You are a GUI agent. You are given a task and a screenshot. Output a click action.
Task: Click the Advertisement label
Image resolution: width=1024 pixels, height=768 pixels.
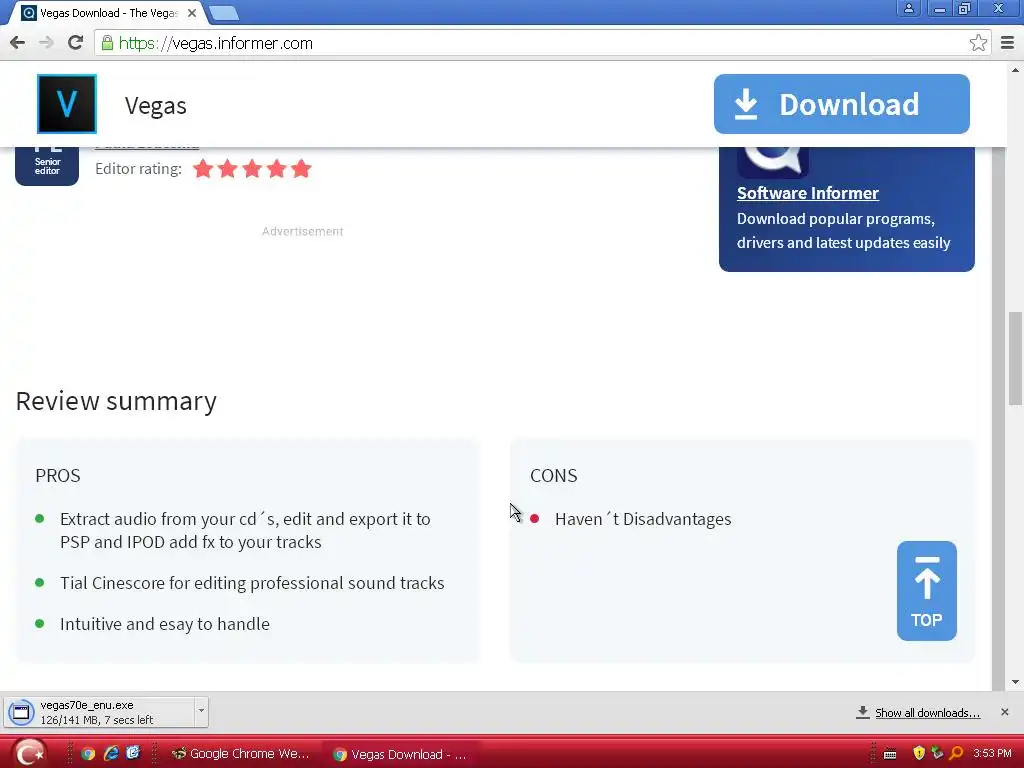point(302,231)
